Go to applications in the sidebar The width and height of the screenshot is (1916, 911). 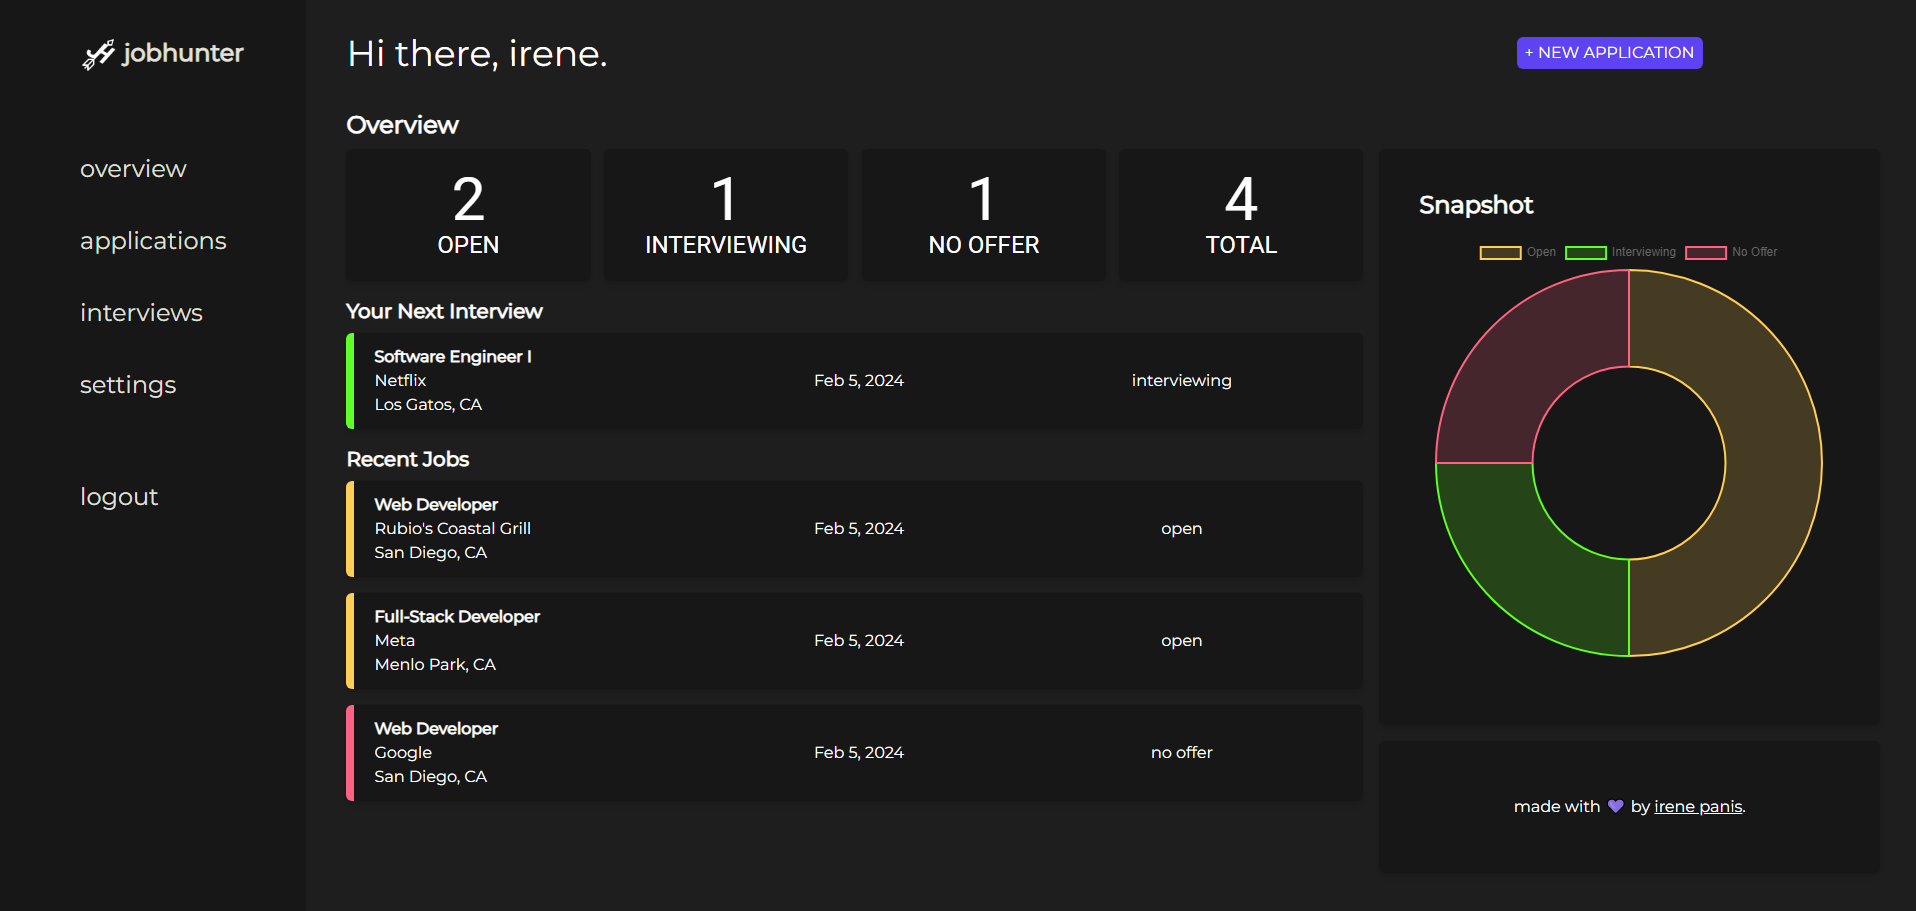pos(153,241)
